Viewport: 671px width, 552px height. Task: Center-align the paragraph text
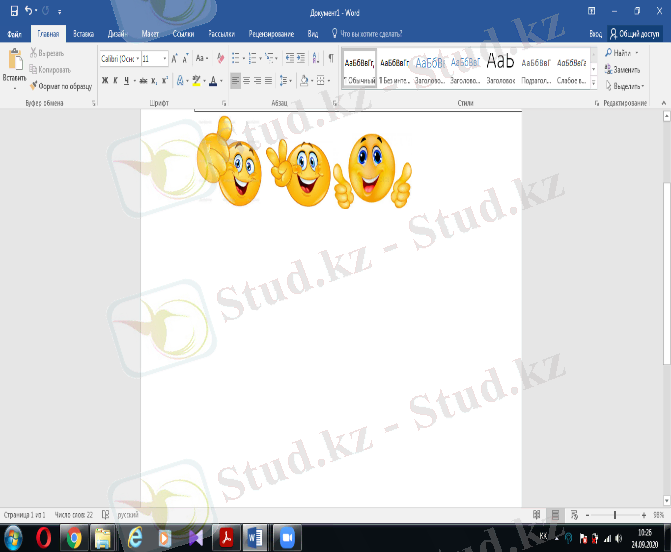coord(246,80)
